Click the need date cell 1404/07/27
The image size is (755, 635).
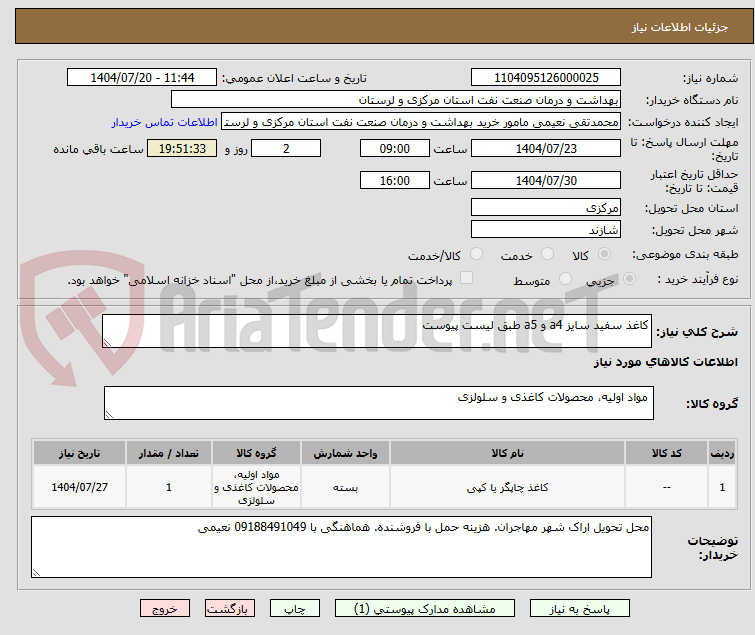(x=79, y=488)
